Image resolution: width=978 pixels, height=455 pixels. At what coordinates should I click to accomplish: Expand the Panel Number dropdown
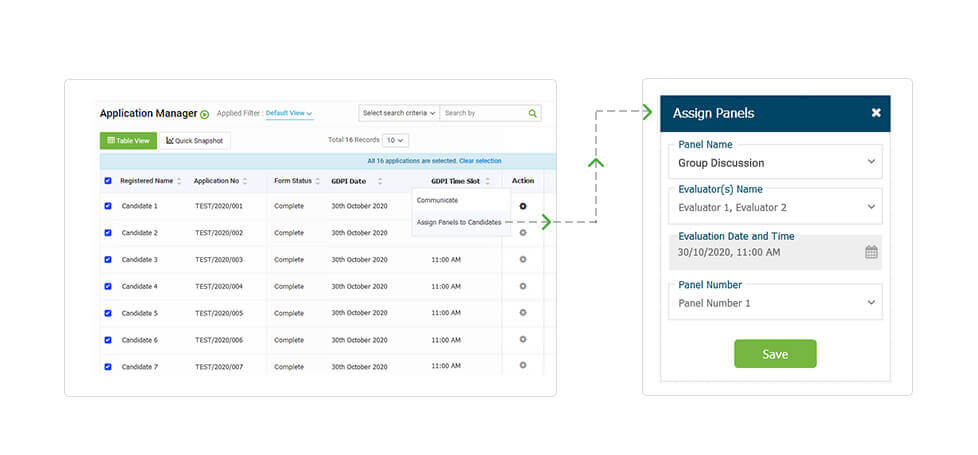click(x=775, y=303)
